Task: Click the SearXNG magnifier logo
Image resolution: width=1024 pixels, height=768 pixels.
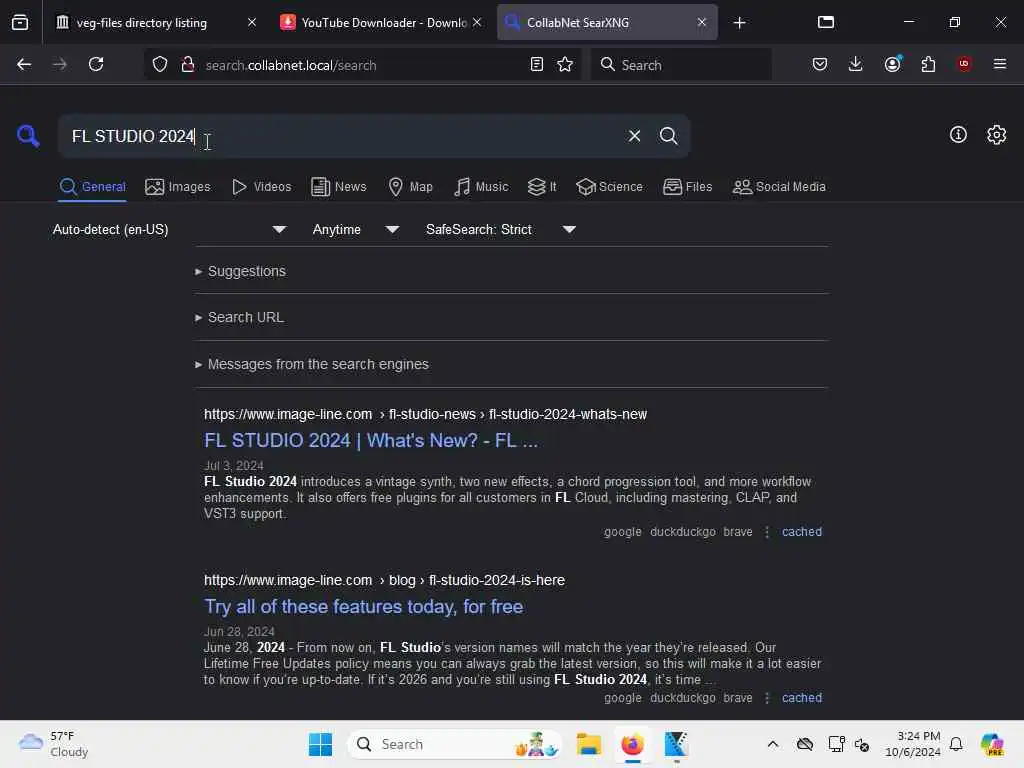Action: click(28, 136)
